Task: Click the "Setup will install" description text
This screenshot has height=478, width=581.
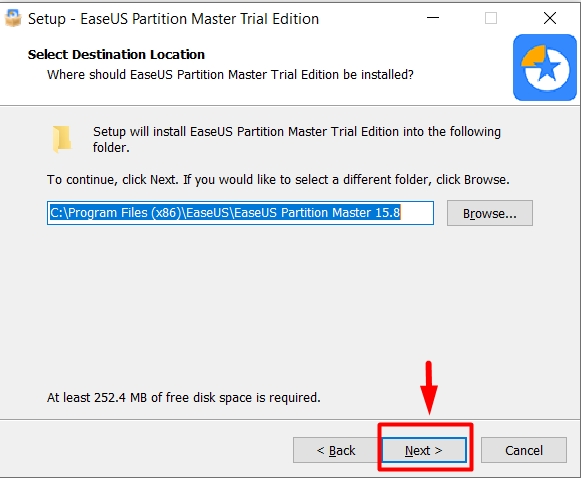Action: pos(296,139)
